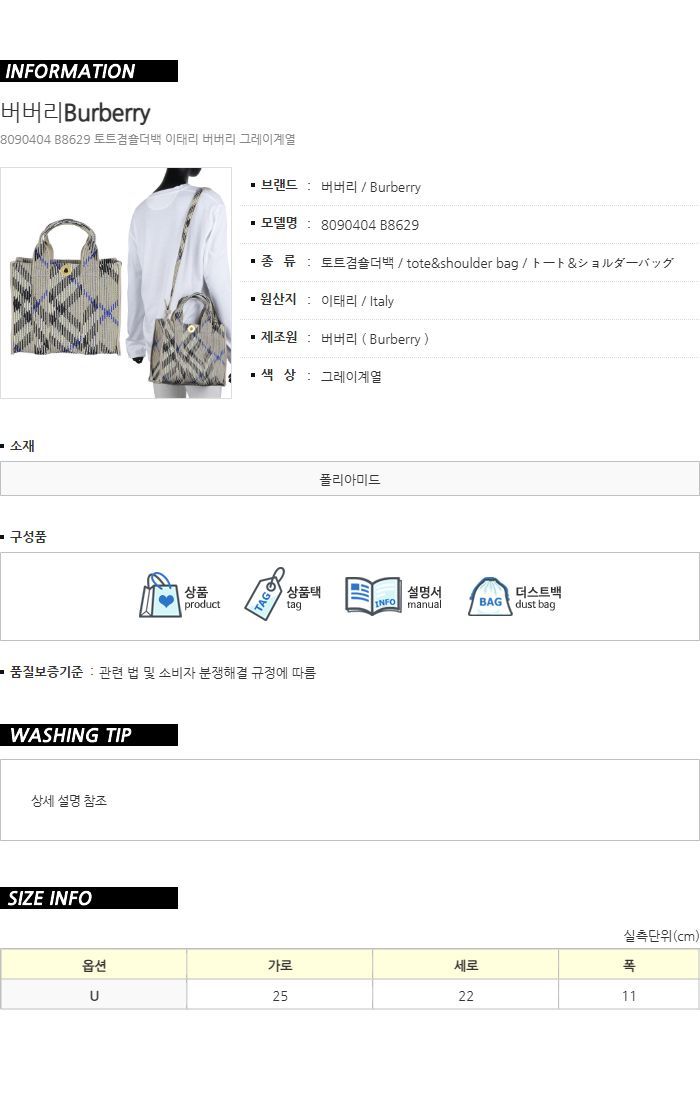Select the width value 25 cell
This screenshot has width=700, height=1095.
(279, 995)
